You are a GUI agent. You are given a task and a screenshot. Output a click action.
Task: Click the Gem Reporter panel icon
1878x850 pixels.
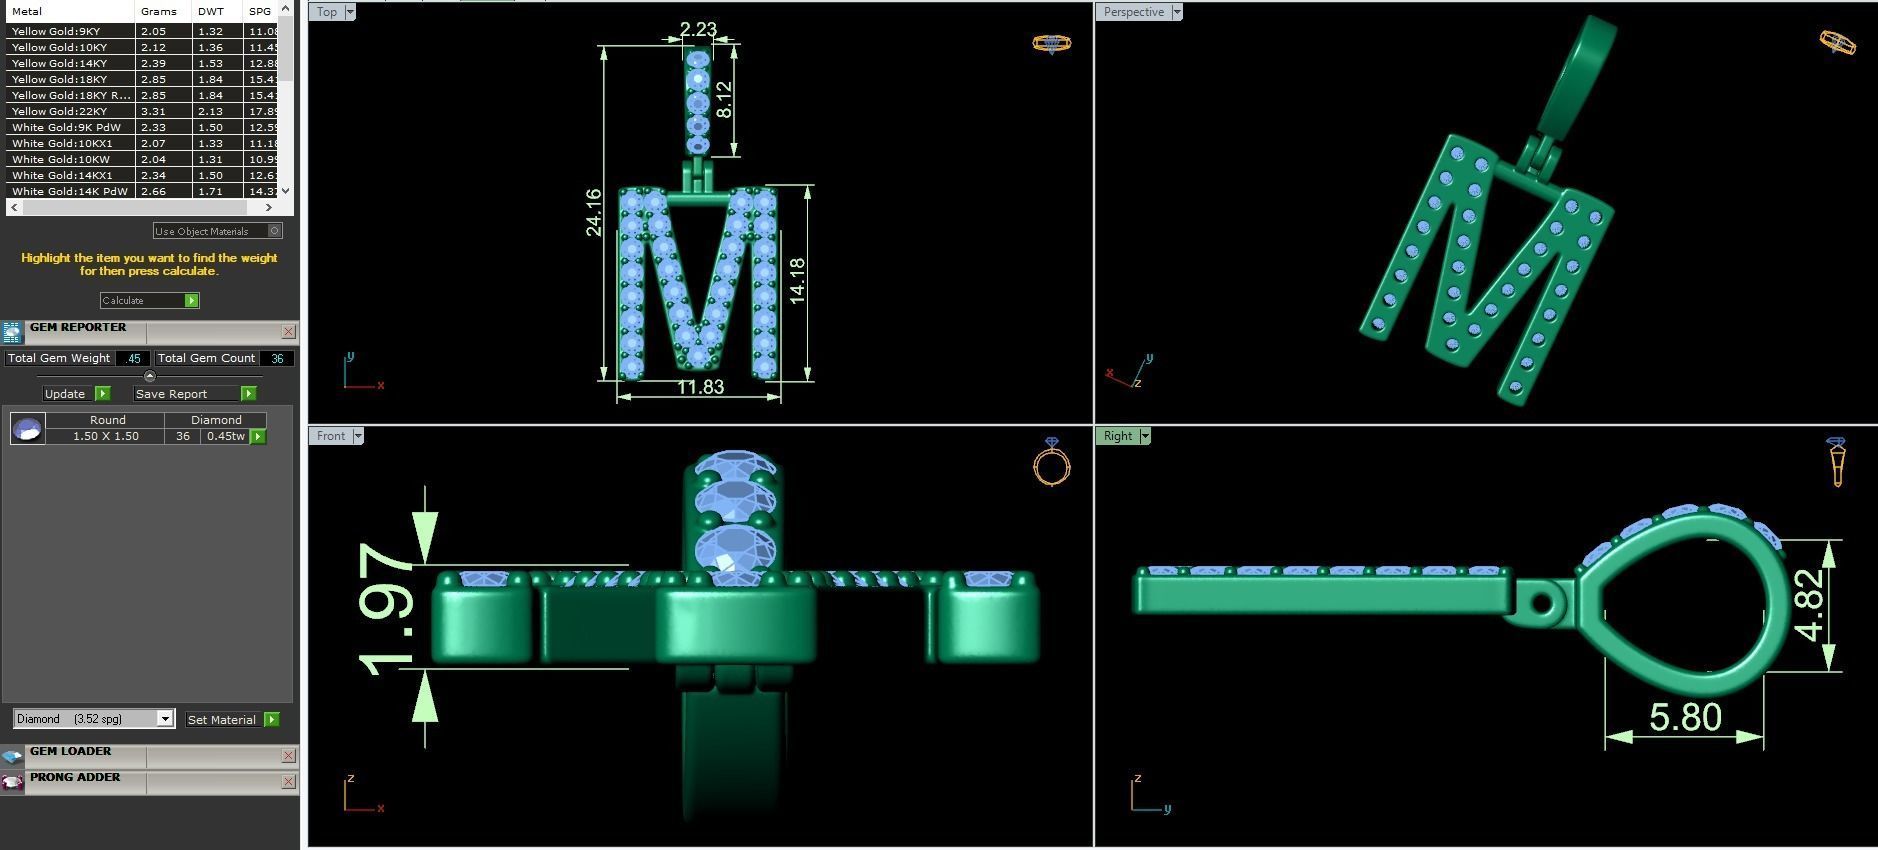(12, 332)
